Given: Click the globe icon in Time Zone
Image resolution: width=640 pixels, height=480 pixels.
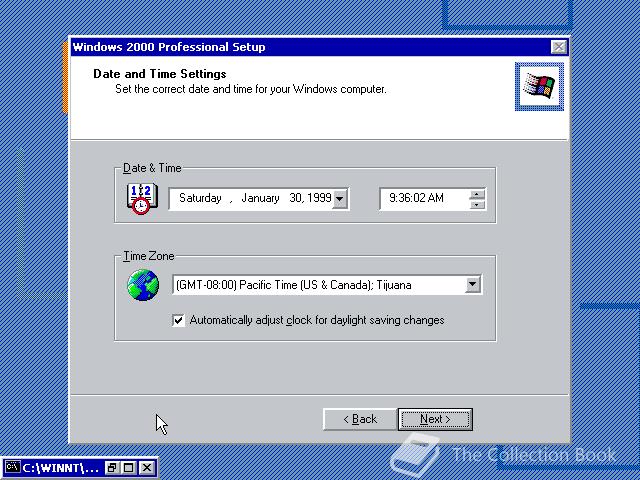Looking at the screenshot, I should pos(143,285).
